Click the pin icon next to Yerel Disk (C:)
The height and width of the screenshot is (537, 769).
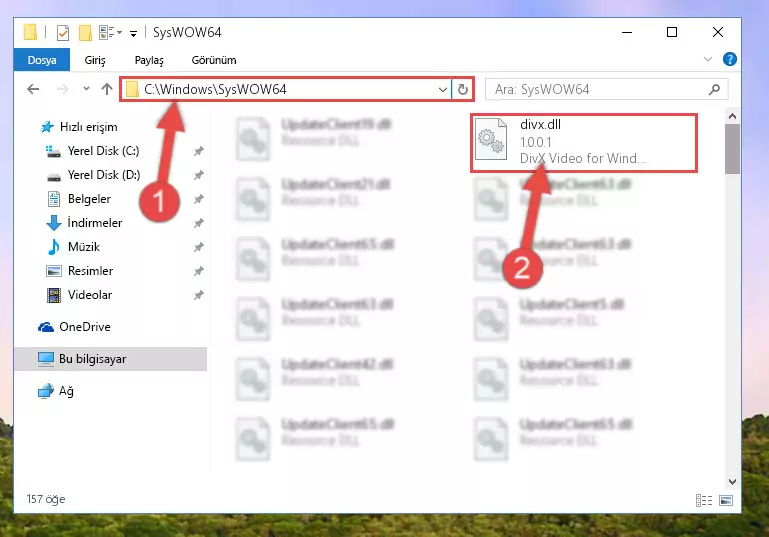[199, 151]
